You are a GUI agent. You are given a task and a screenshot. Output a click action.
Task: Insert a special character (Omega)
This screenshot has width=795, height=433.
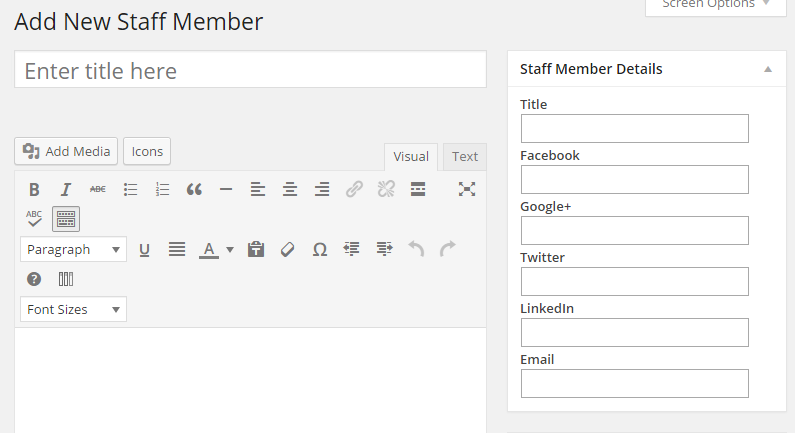[x=320, y=249]
